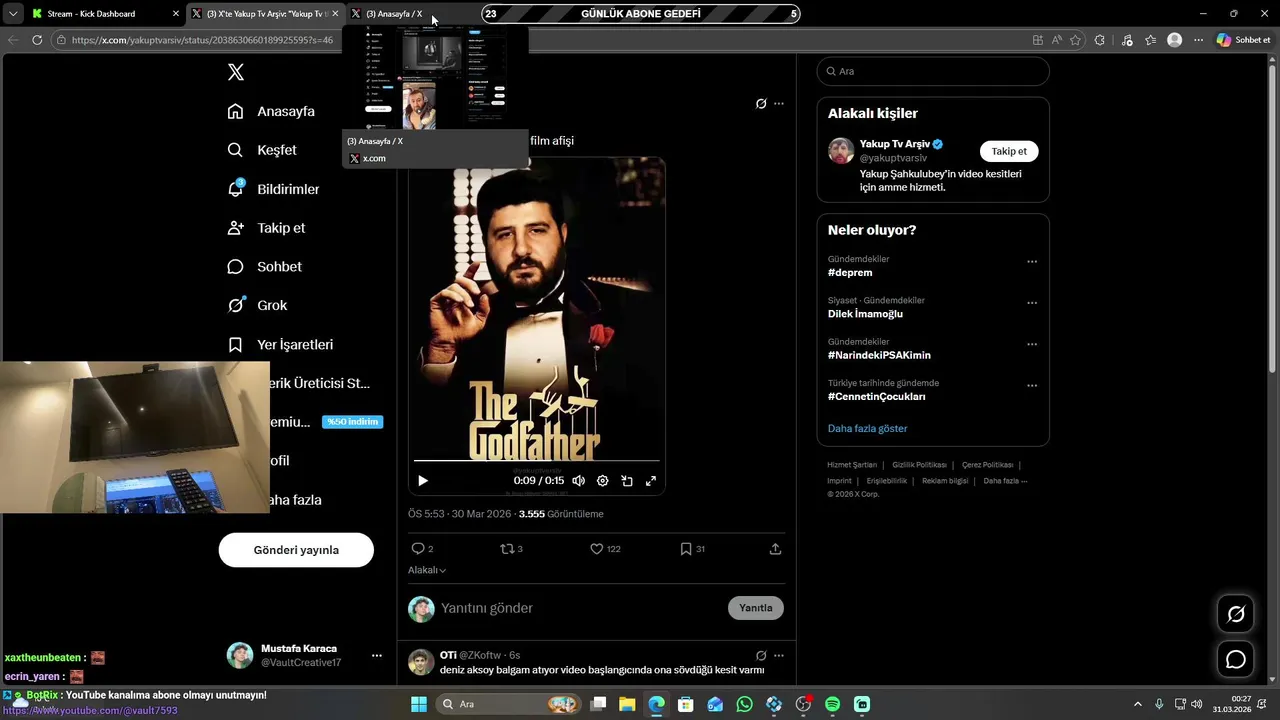Open Hizmet Şartları footer link
The height and width of the screenshot is (720, 1280).
(x=852, y=465)
